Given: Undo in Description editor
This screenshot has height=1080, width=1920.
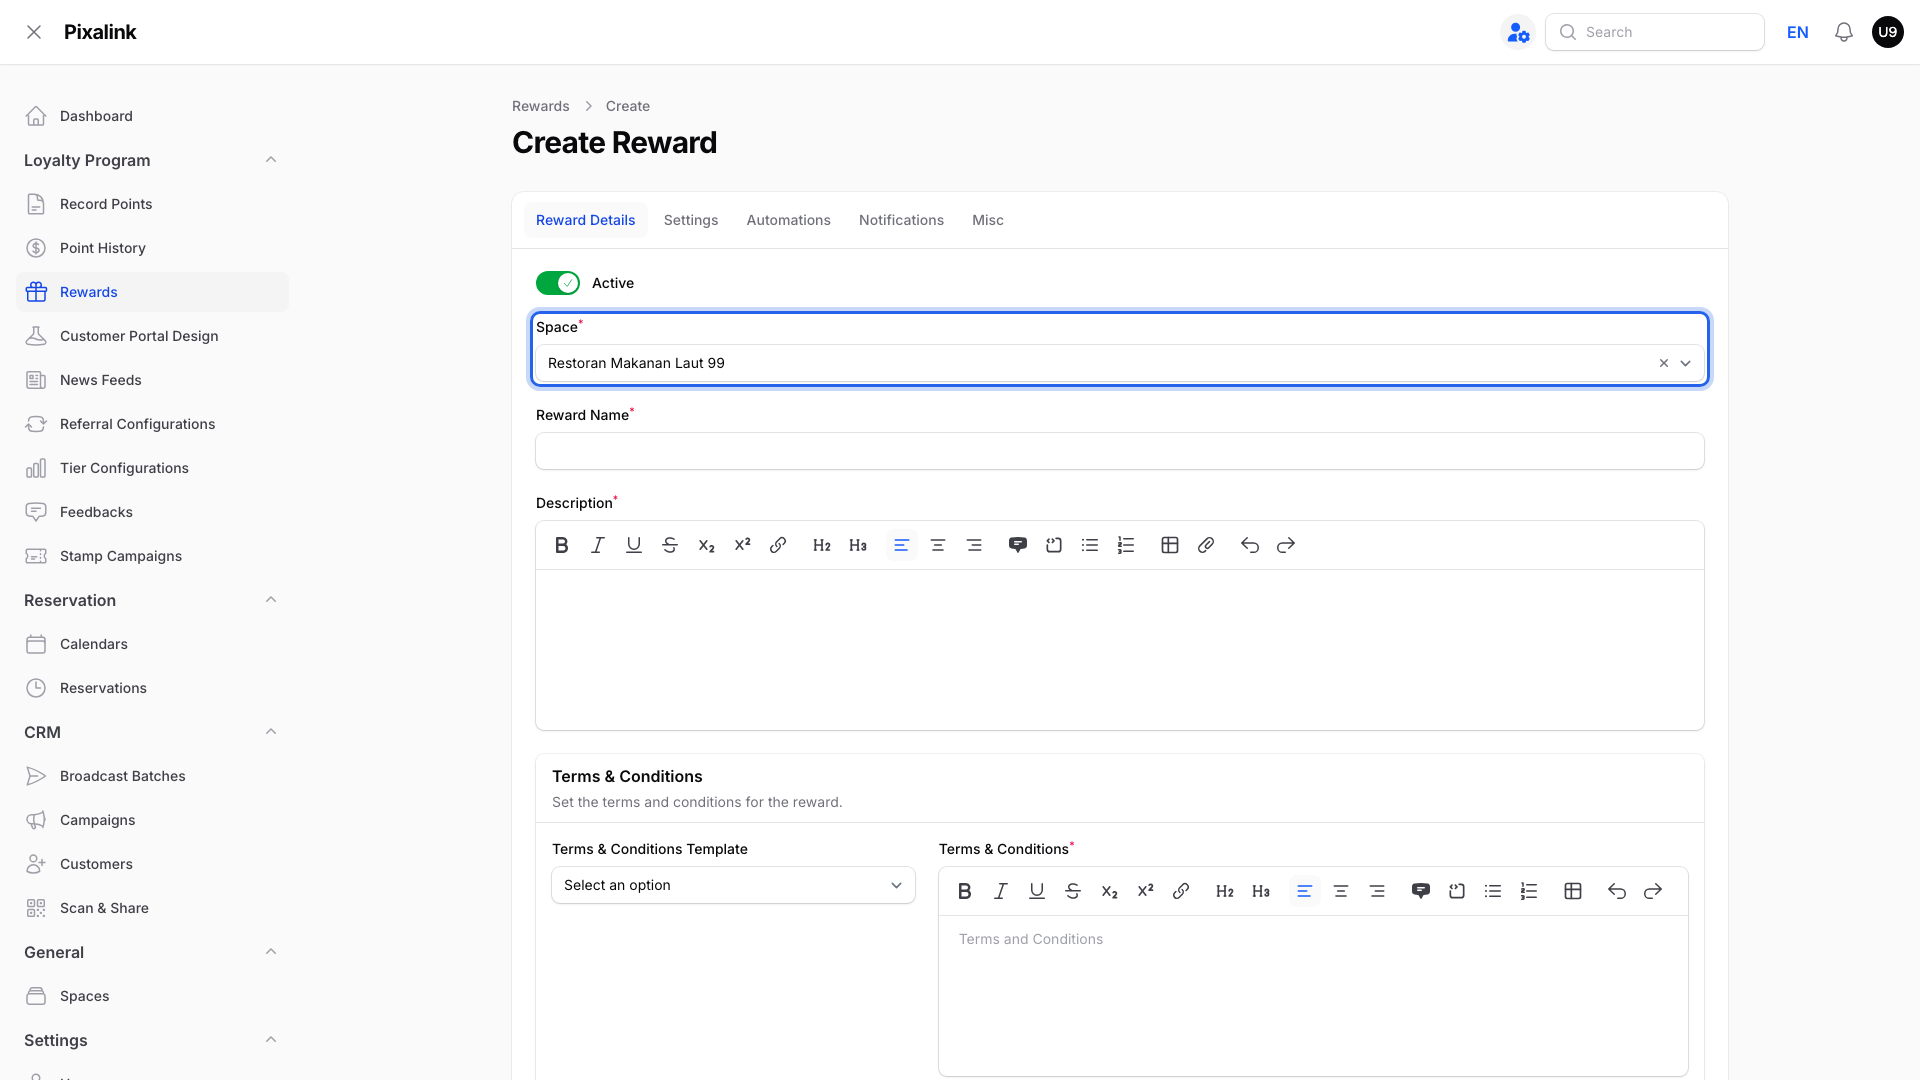Looking at the screenshot, I should (1250, 545).
